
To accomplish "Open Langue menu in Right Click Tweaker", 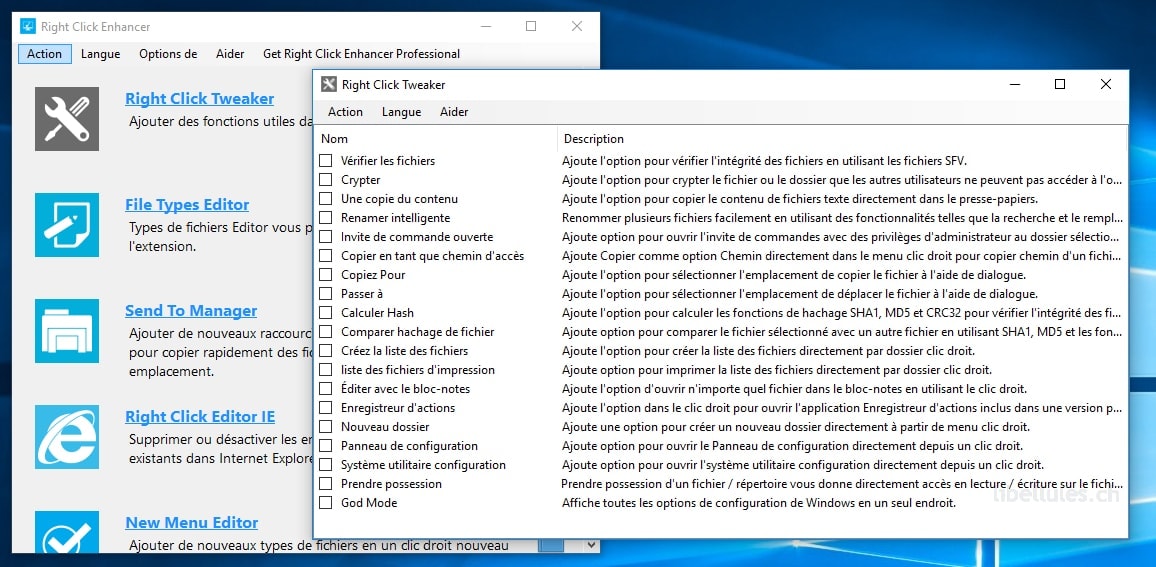I will [402, 112].
